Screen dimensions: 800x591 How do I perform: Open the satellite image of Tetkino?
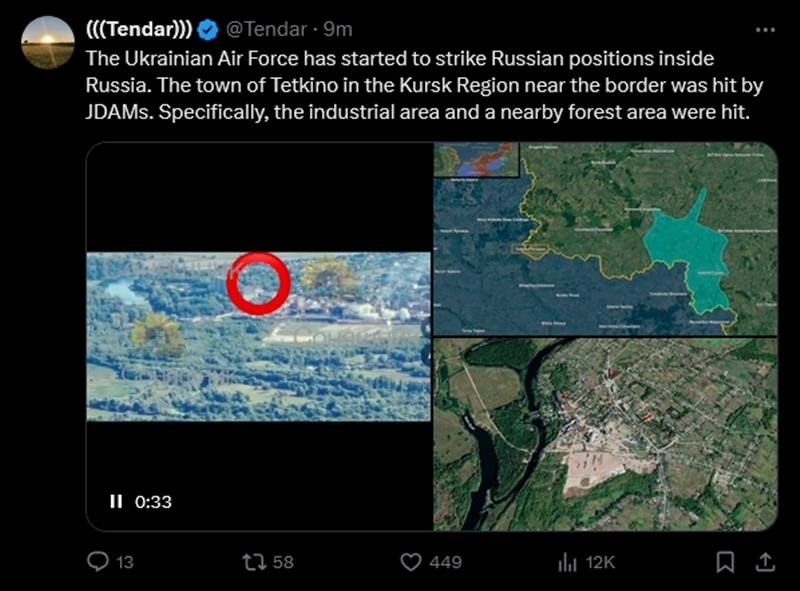pyautogui.click(x=605, y=433)
